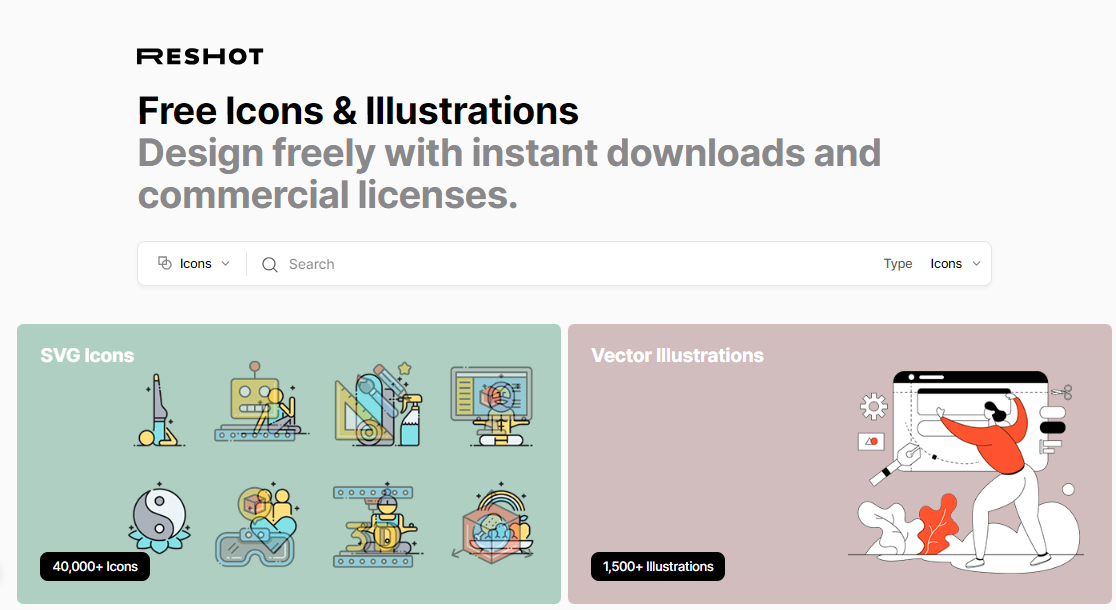Viewport: 1116px width, 610px height.
Task: Click the Reshot logo
Action: pos(200,56)
